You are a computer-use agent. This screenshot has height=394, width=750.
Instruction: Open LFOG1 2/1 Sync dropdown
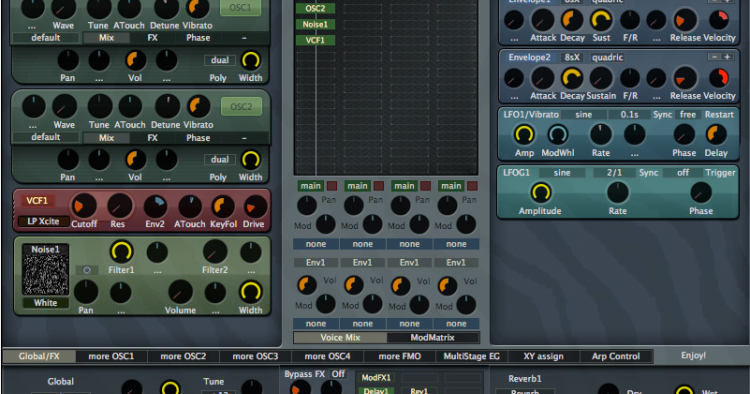pyautogui.click(x=615, y=173)
